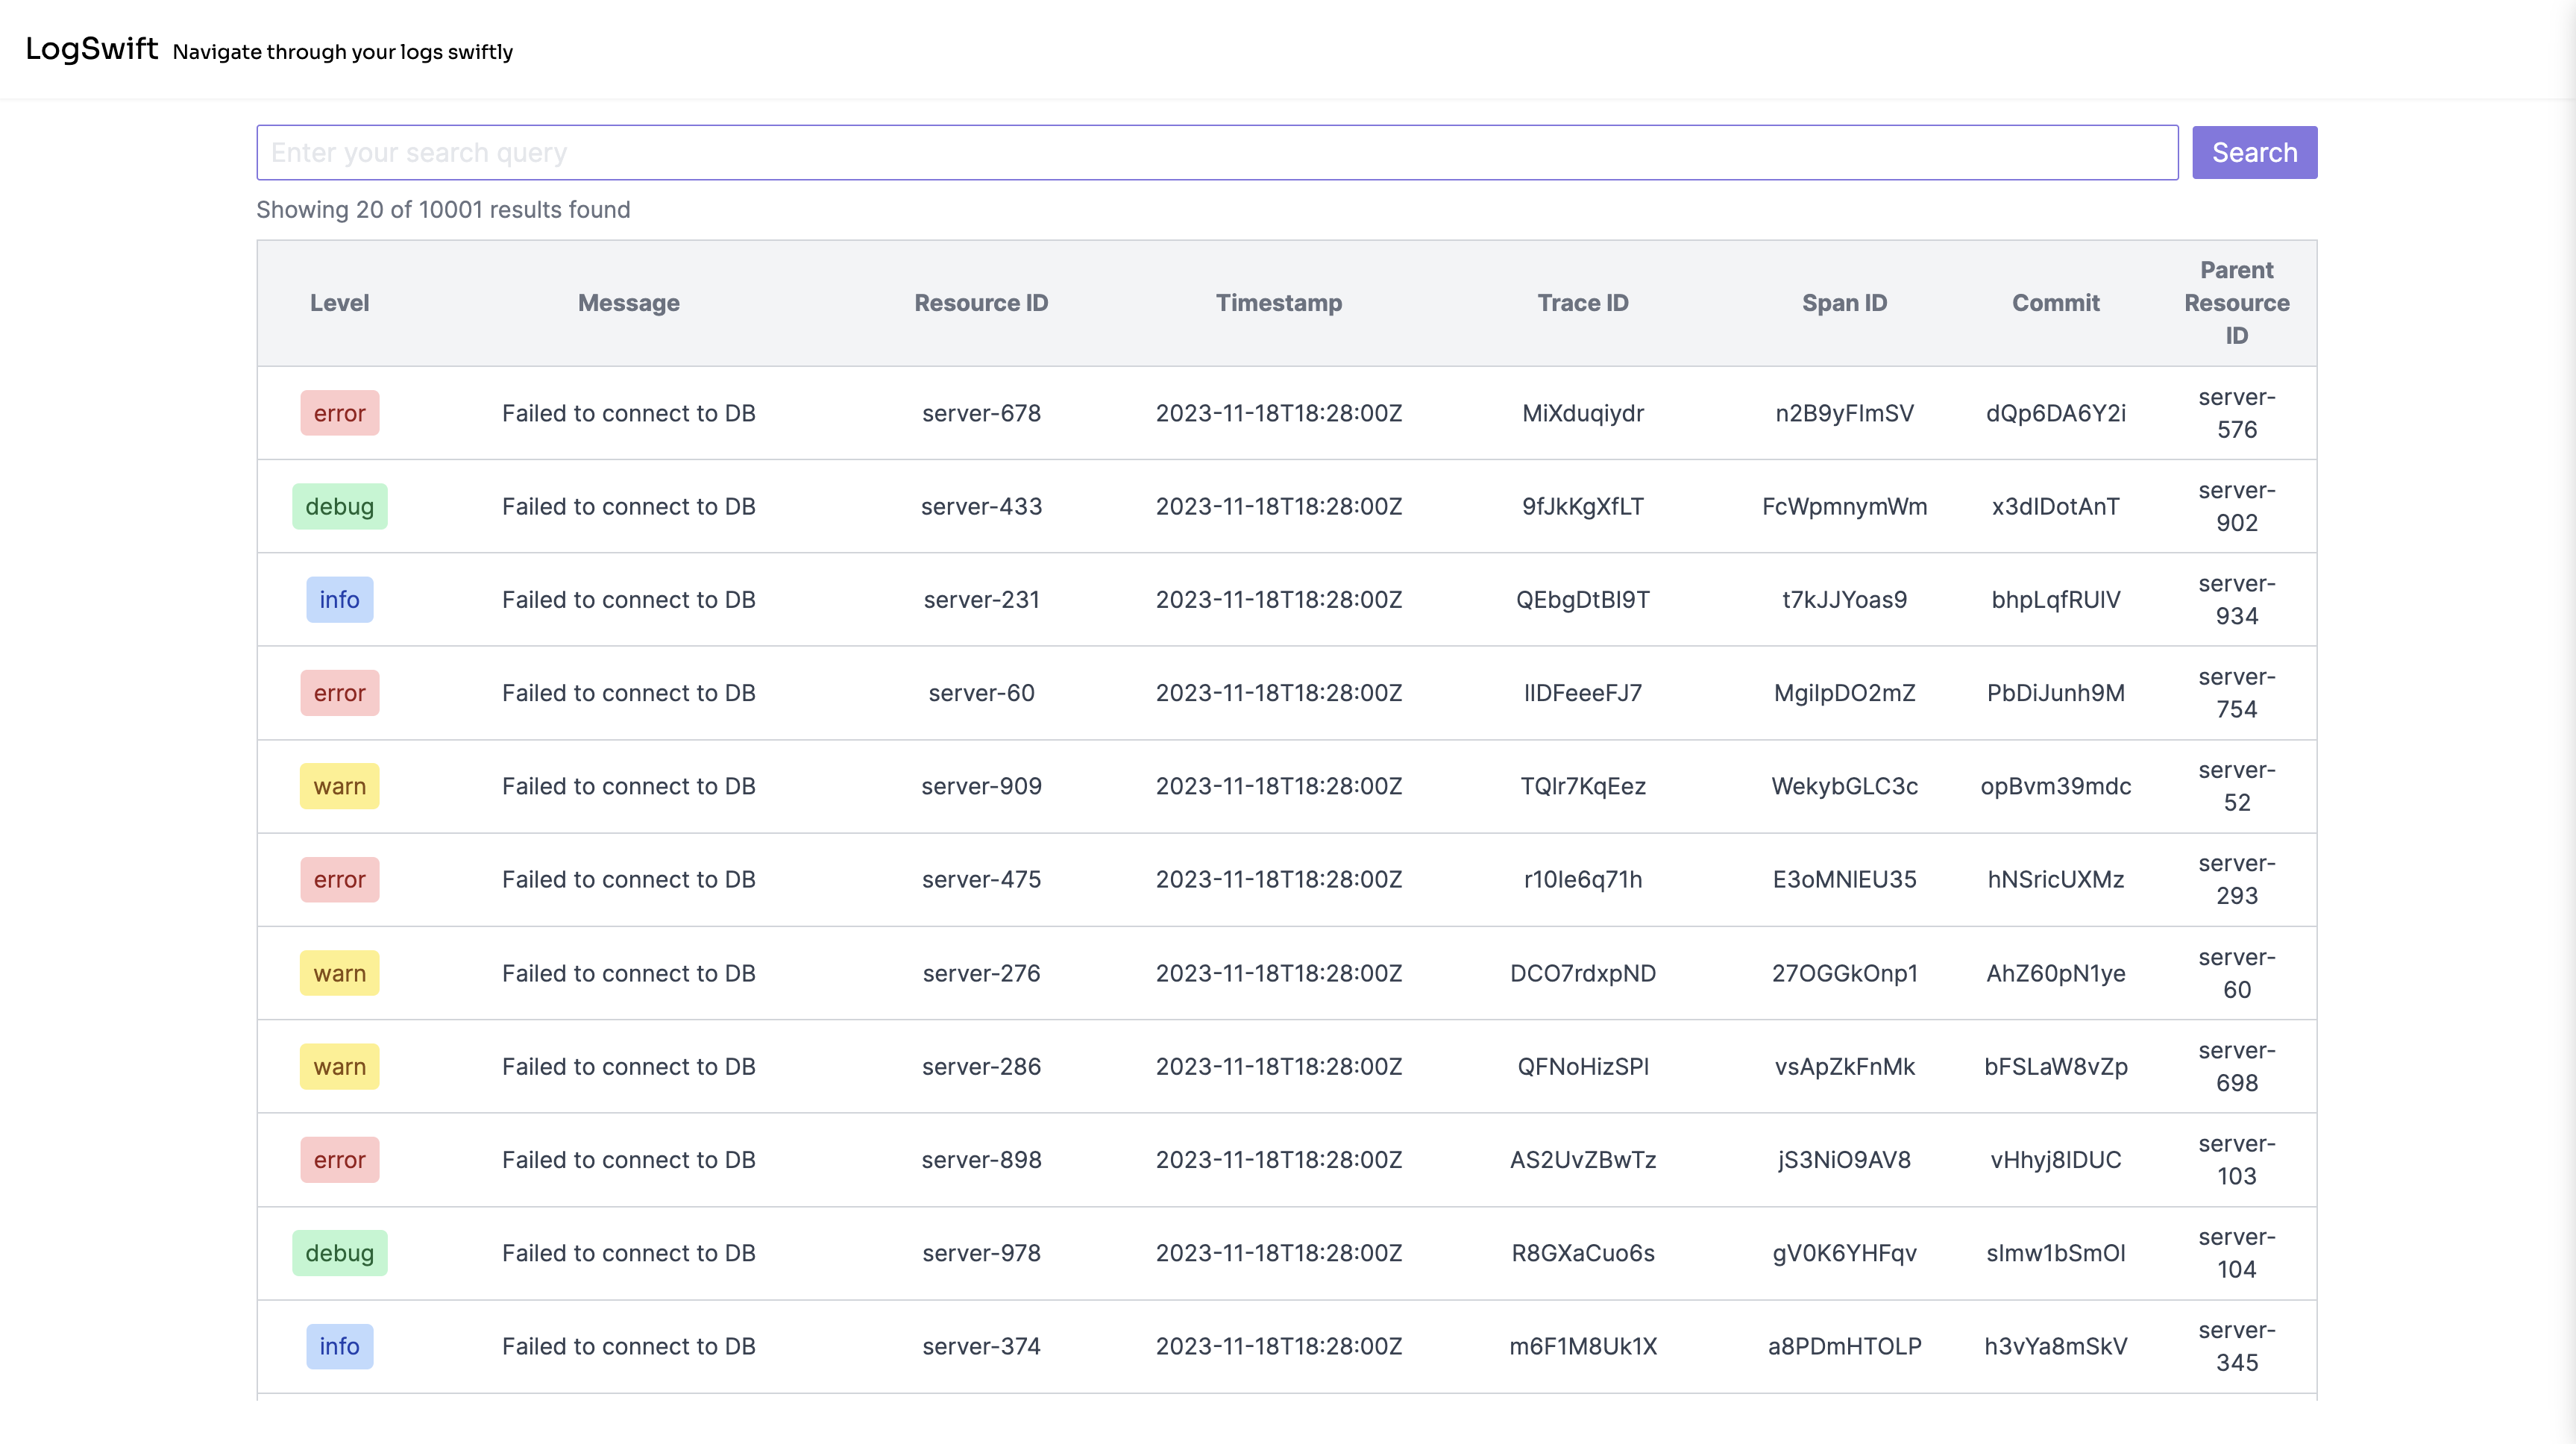Viewport: 2576px width, 1444px height.
Task: Select trace ID QEbgDtBI9T
Action: (x=1582, y=600)
